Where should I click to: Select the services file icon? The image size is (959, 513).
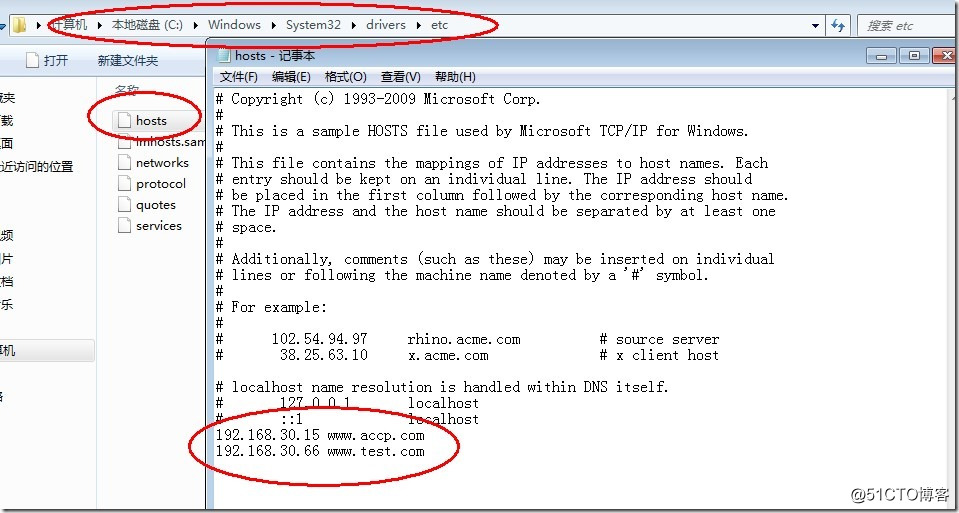pyautogui.click(x=125, y=226)
